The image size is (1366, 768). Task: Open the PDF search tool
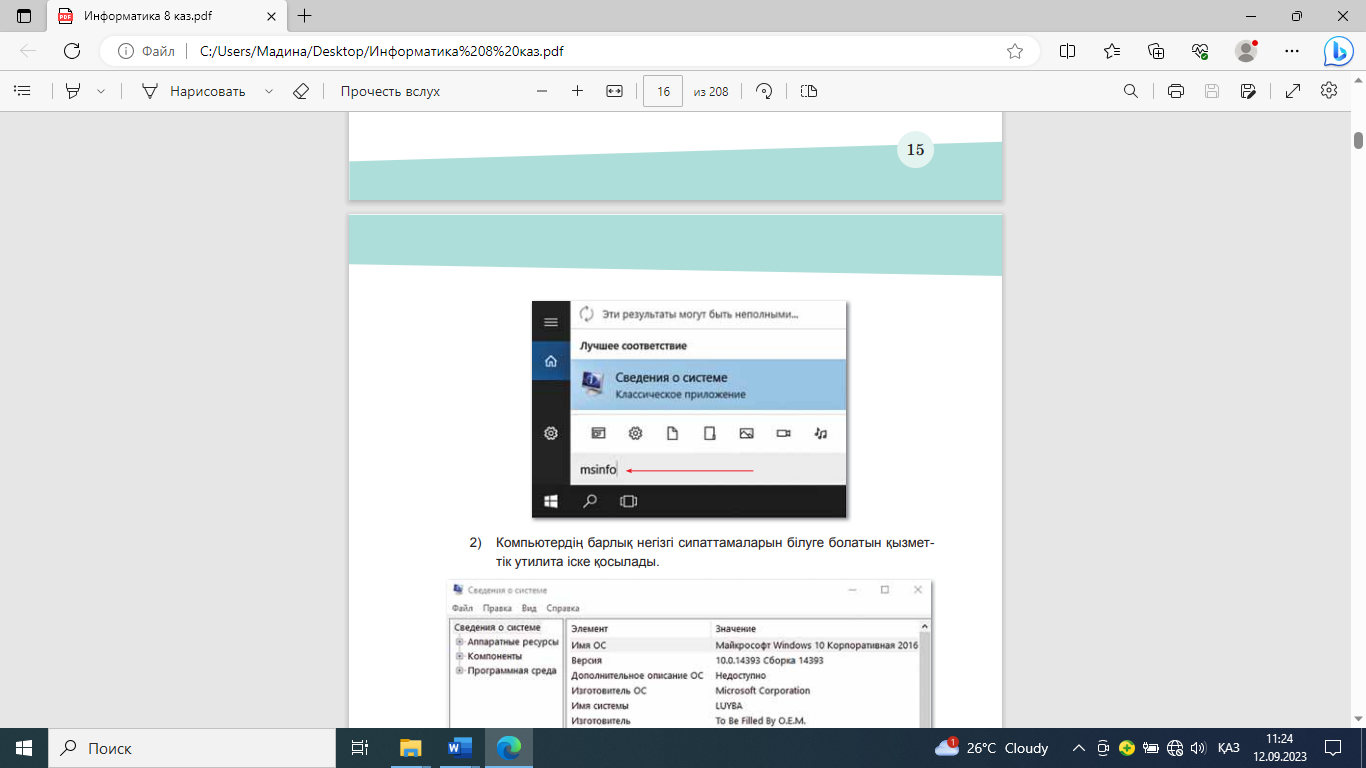pos(1131,91)
